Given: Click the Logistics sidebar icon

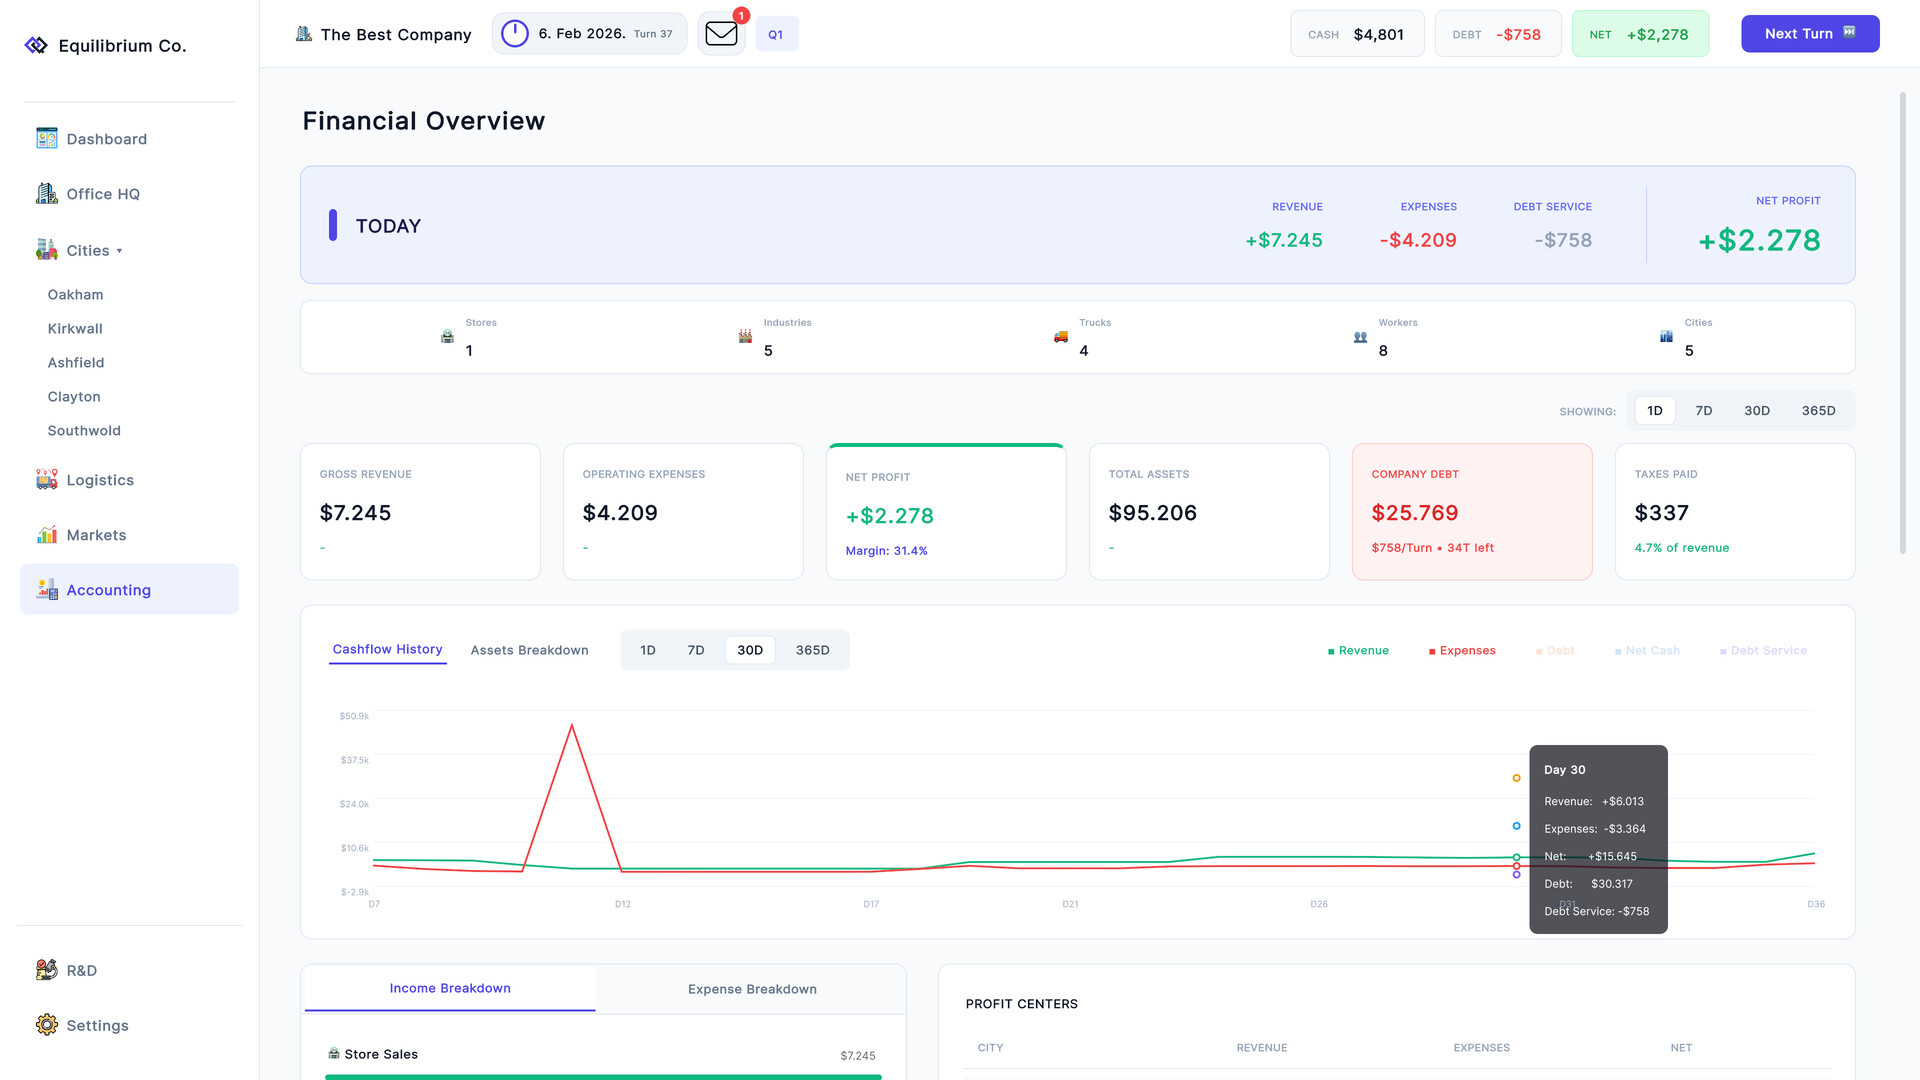Looking at the screenshot, I should click(x=47, y=479).
